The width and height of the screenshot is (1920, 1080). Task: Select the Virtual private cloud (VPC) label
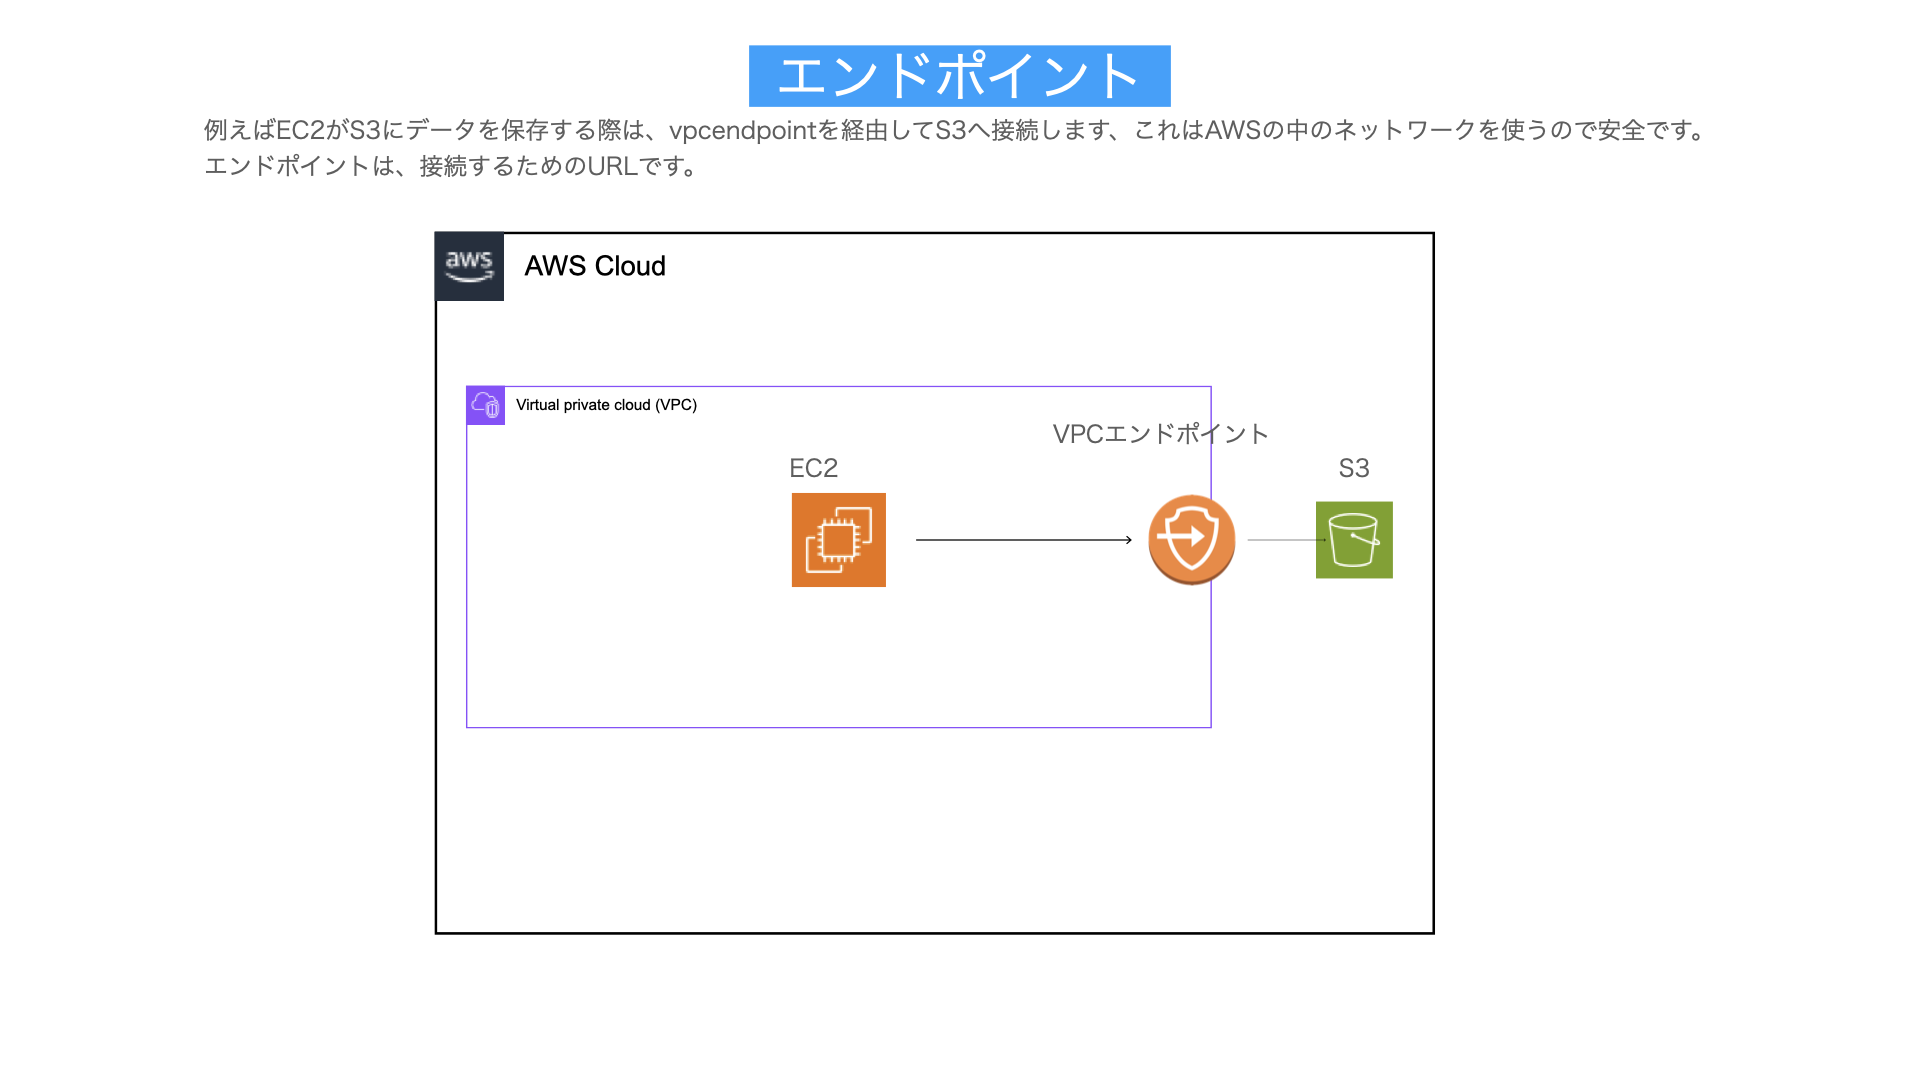[x=606, y=405]
